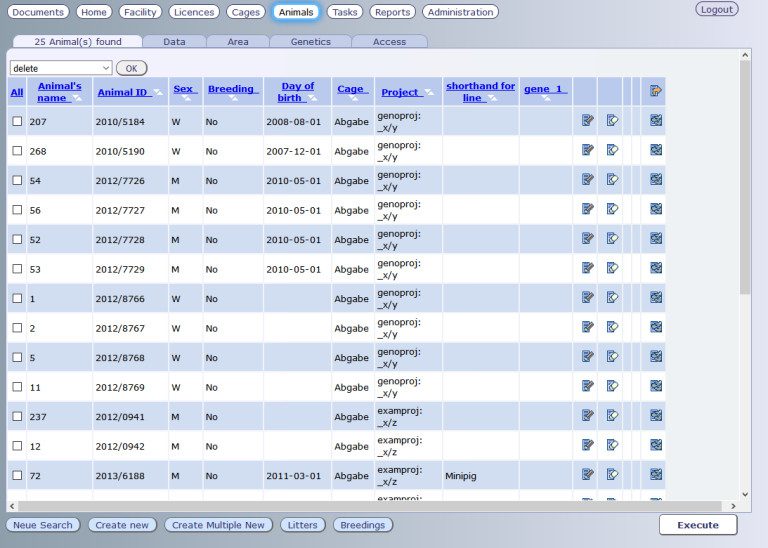Viewport: 768px width, 548px height.
Task: Log out with the Logout button
Action: (x=717, y=9)
